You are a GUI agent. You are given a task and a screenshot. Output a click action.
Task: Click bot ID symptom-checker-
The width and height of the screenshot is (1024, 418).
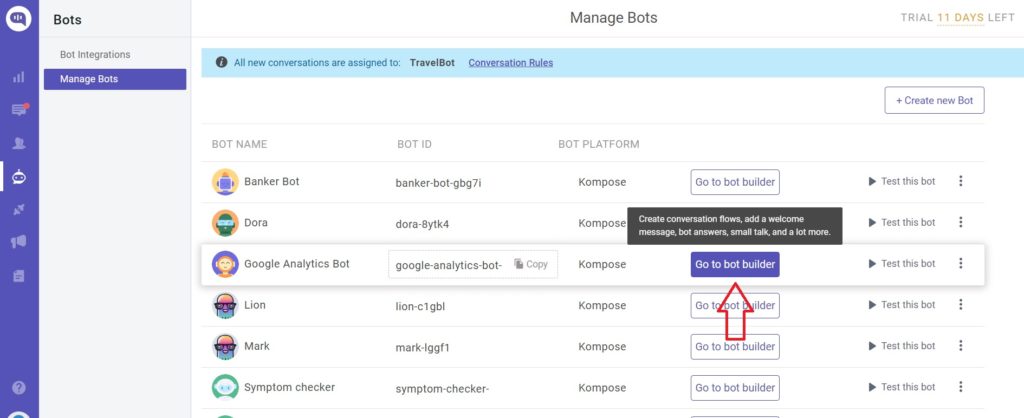point(442,389)
